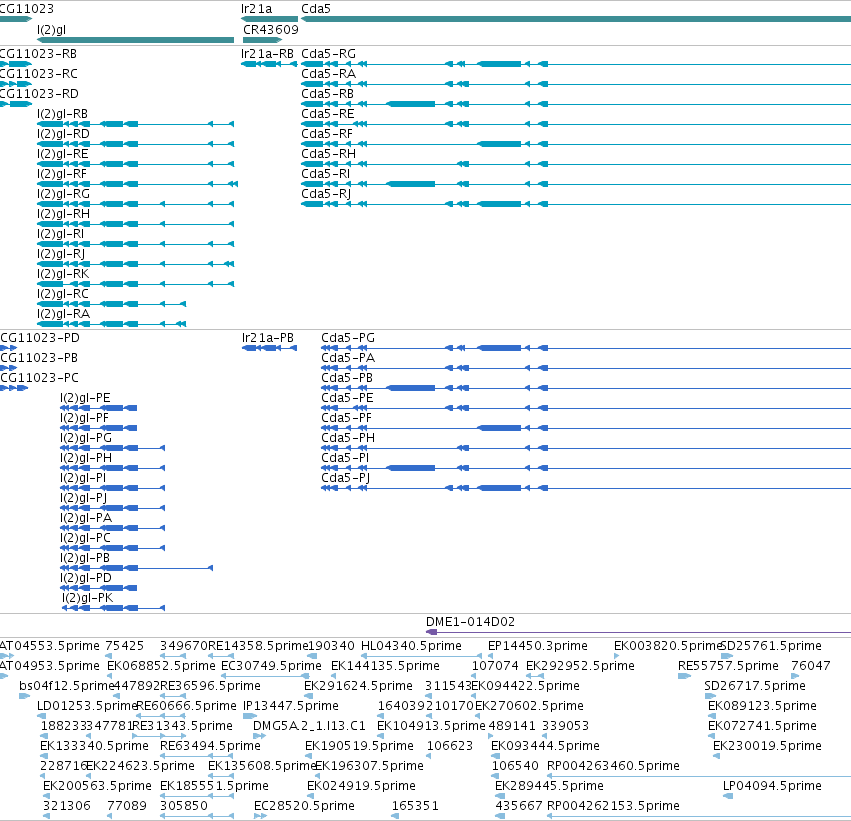Select the RP004262153.5prime label
The image size is (851, 821).
point(613,806)
